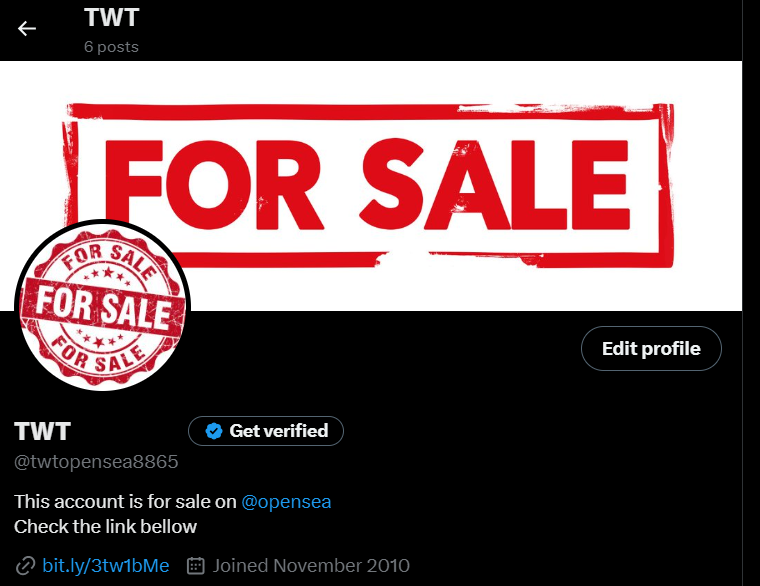Open the bit.ly/3tw1bMe link
760x586 pixels.
click(x=106, y=566)
